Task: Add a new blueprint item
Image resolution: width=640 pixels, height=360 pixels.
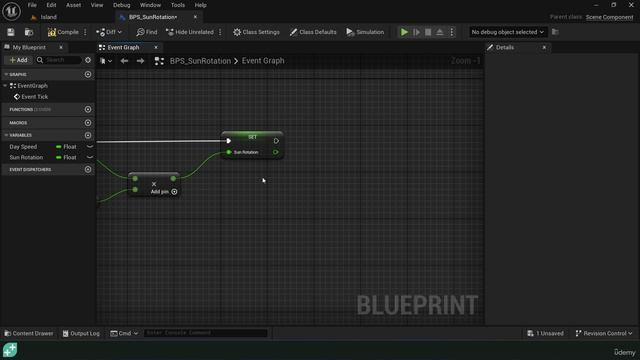Action: (x=18, y=60)
